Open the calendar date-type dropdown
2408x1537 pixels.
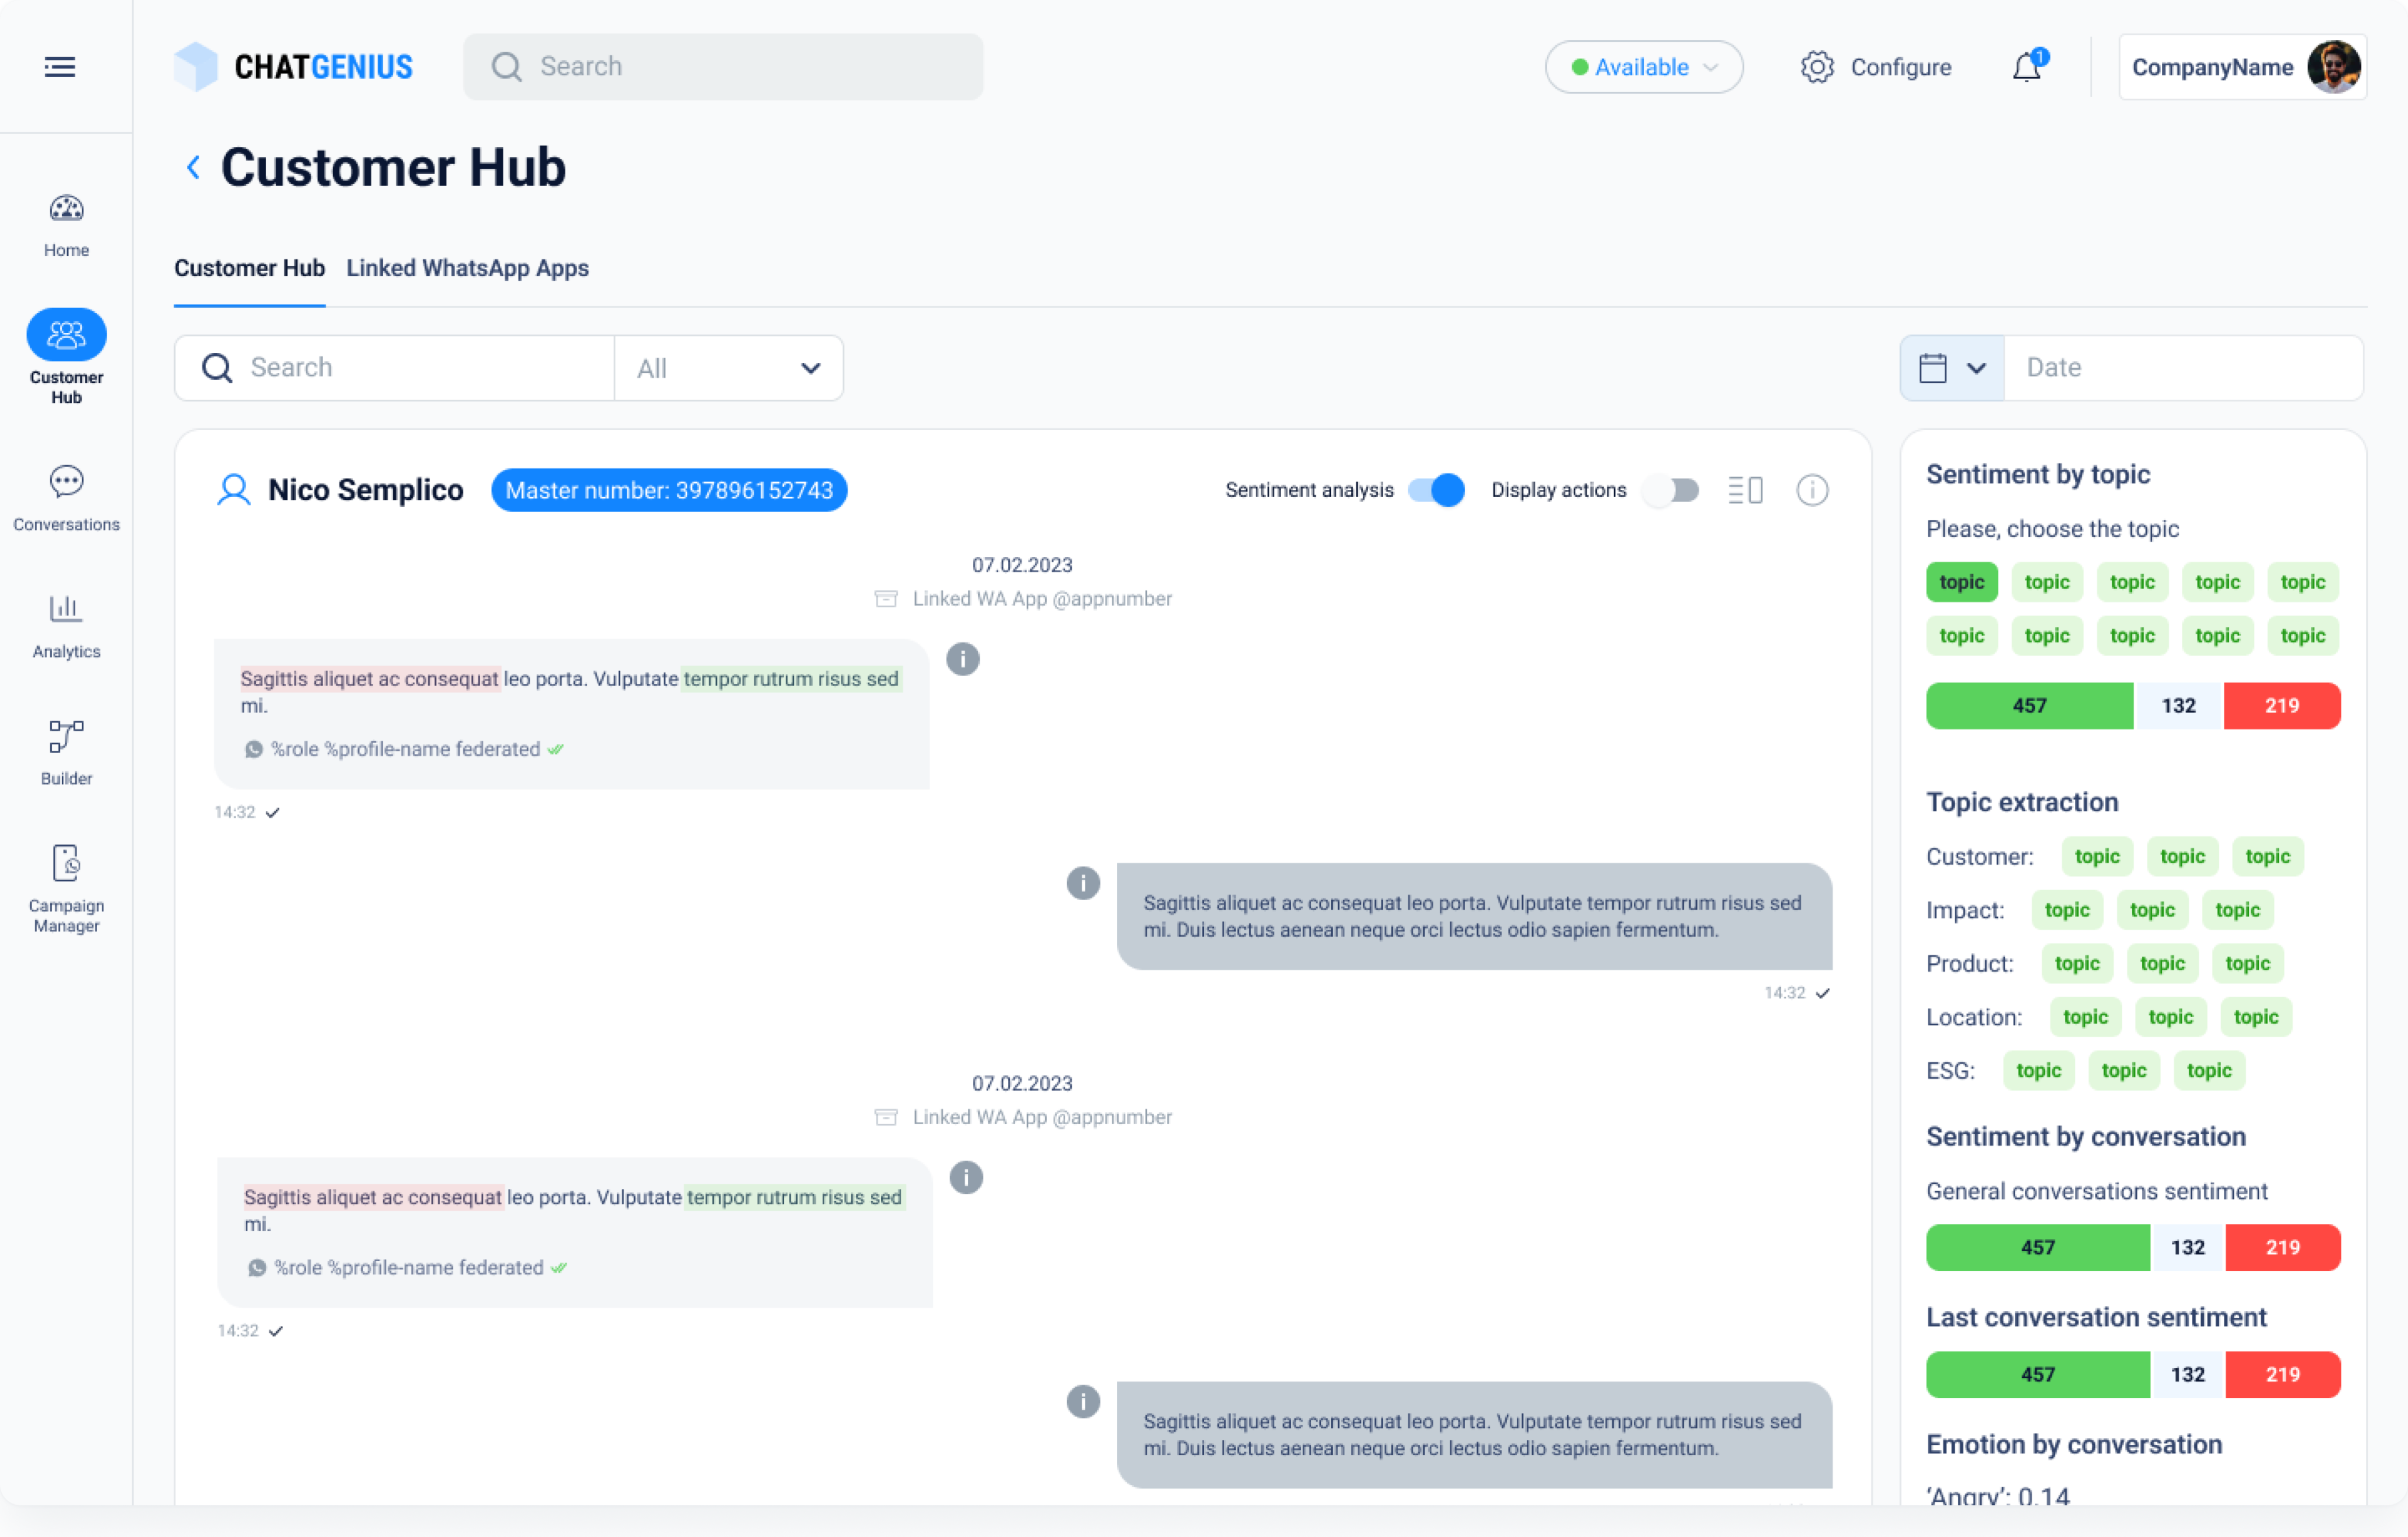point(1951,368)
